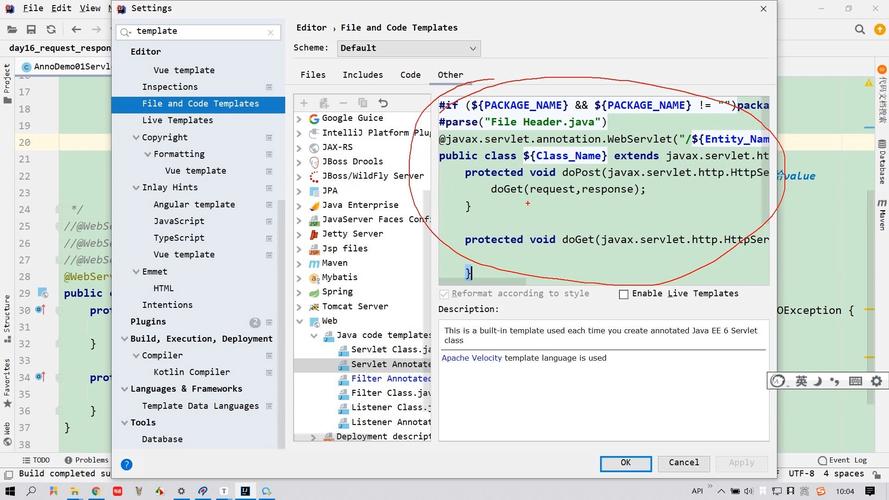Screen dimensions: 889x500
Task: Open the Favorites tool window side tab
Action: 7,383
